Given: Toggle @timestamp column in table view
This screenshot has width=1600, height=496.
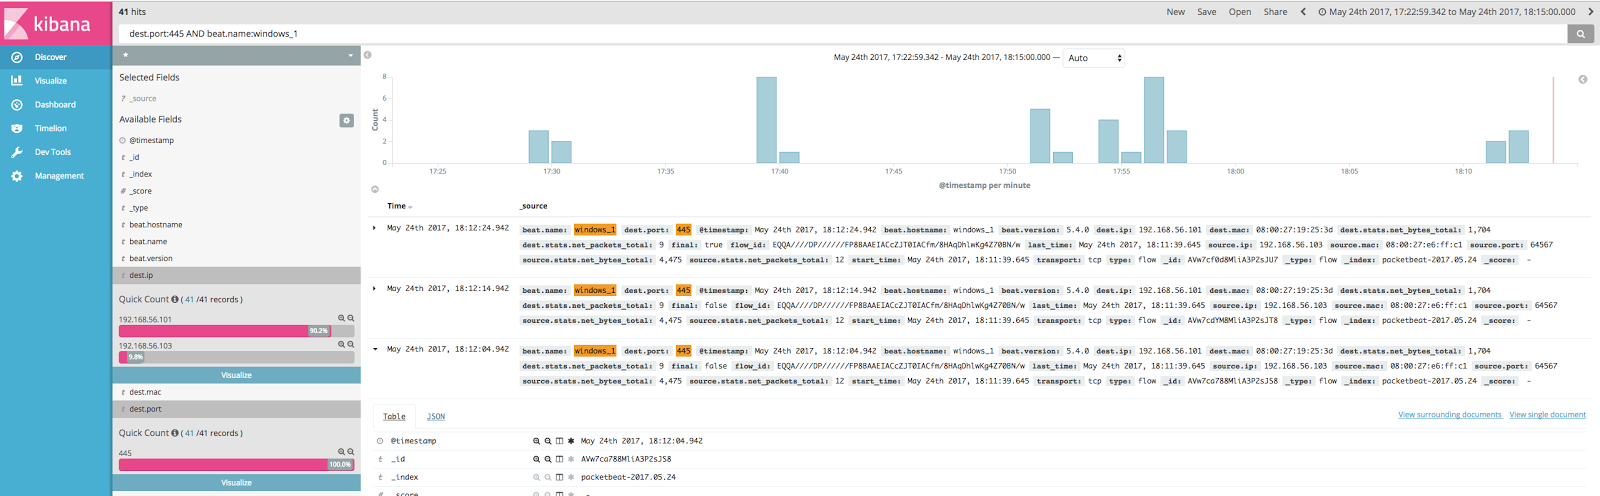Looking at the screenshot, I should coord(559,441).
